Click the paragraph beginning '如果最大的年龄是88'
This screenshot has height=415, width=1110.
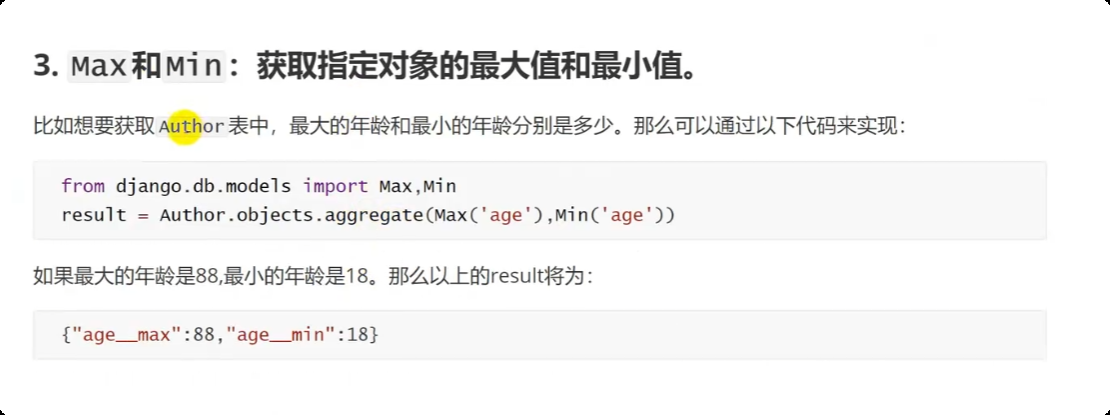311,276
